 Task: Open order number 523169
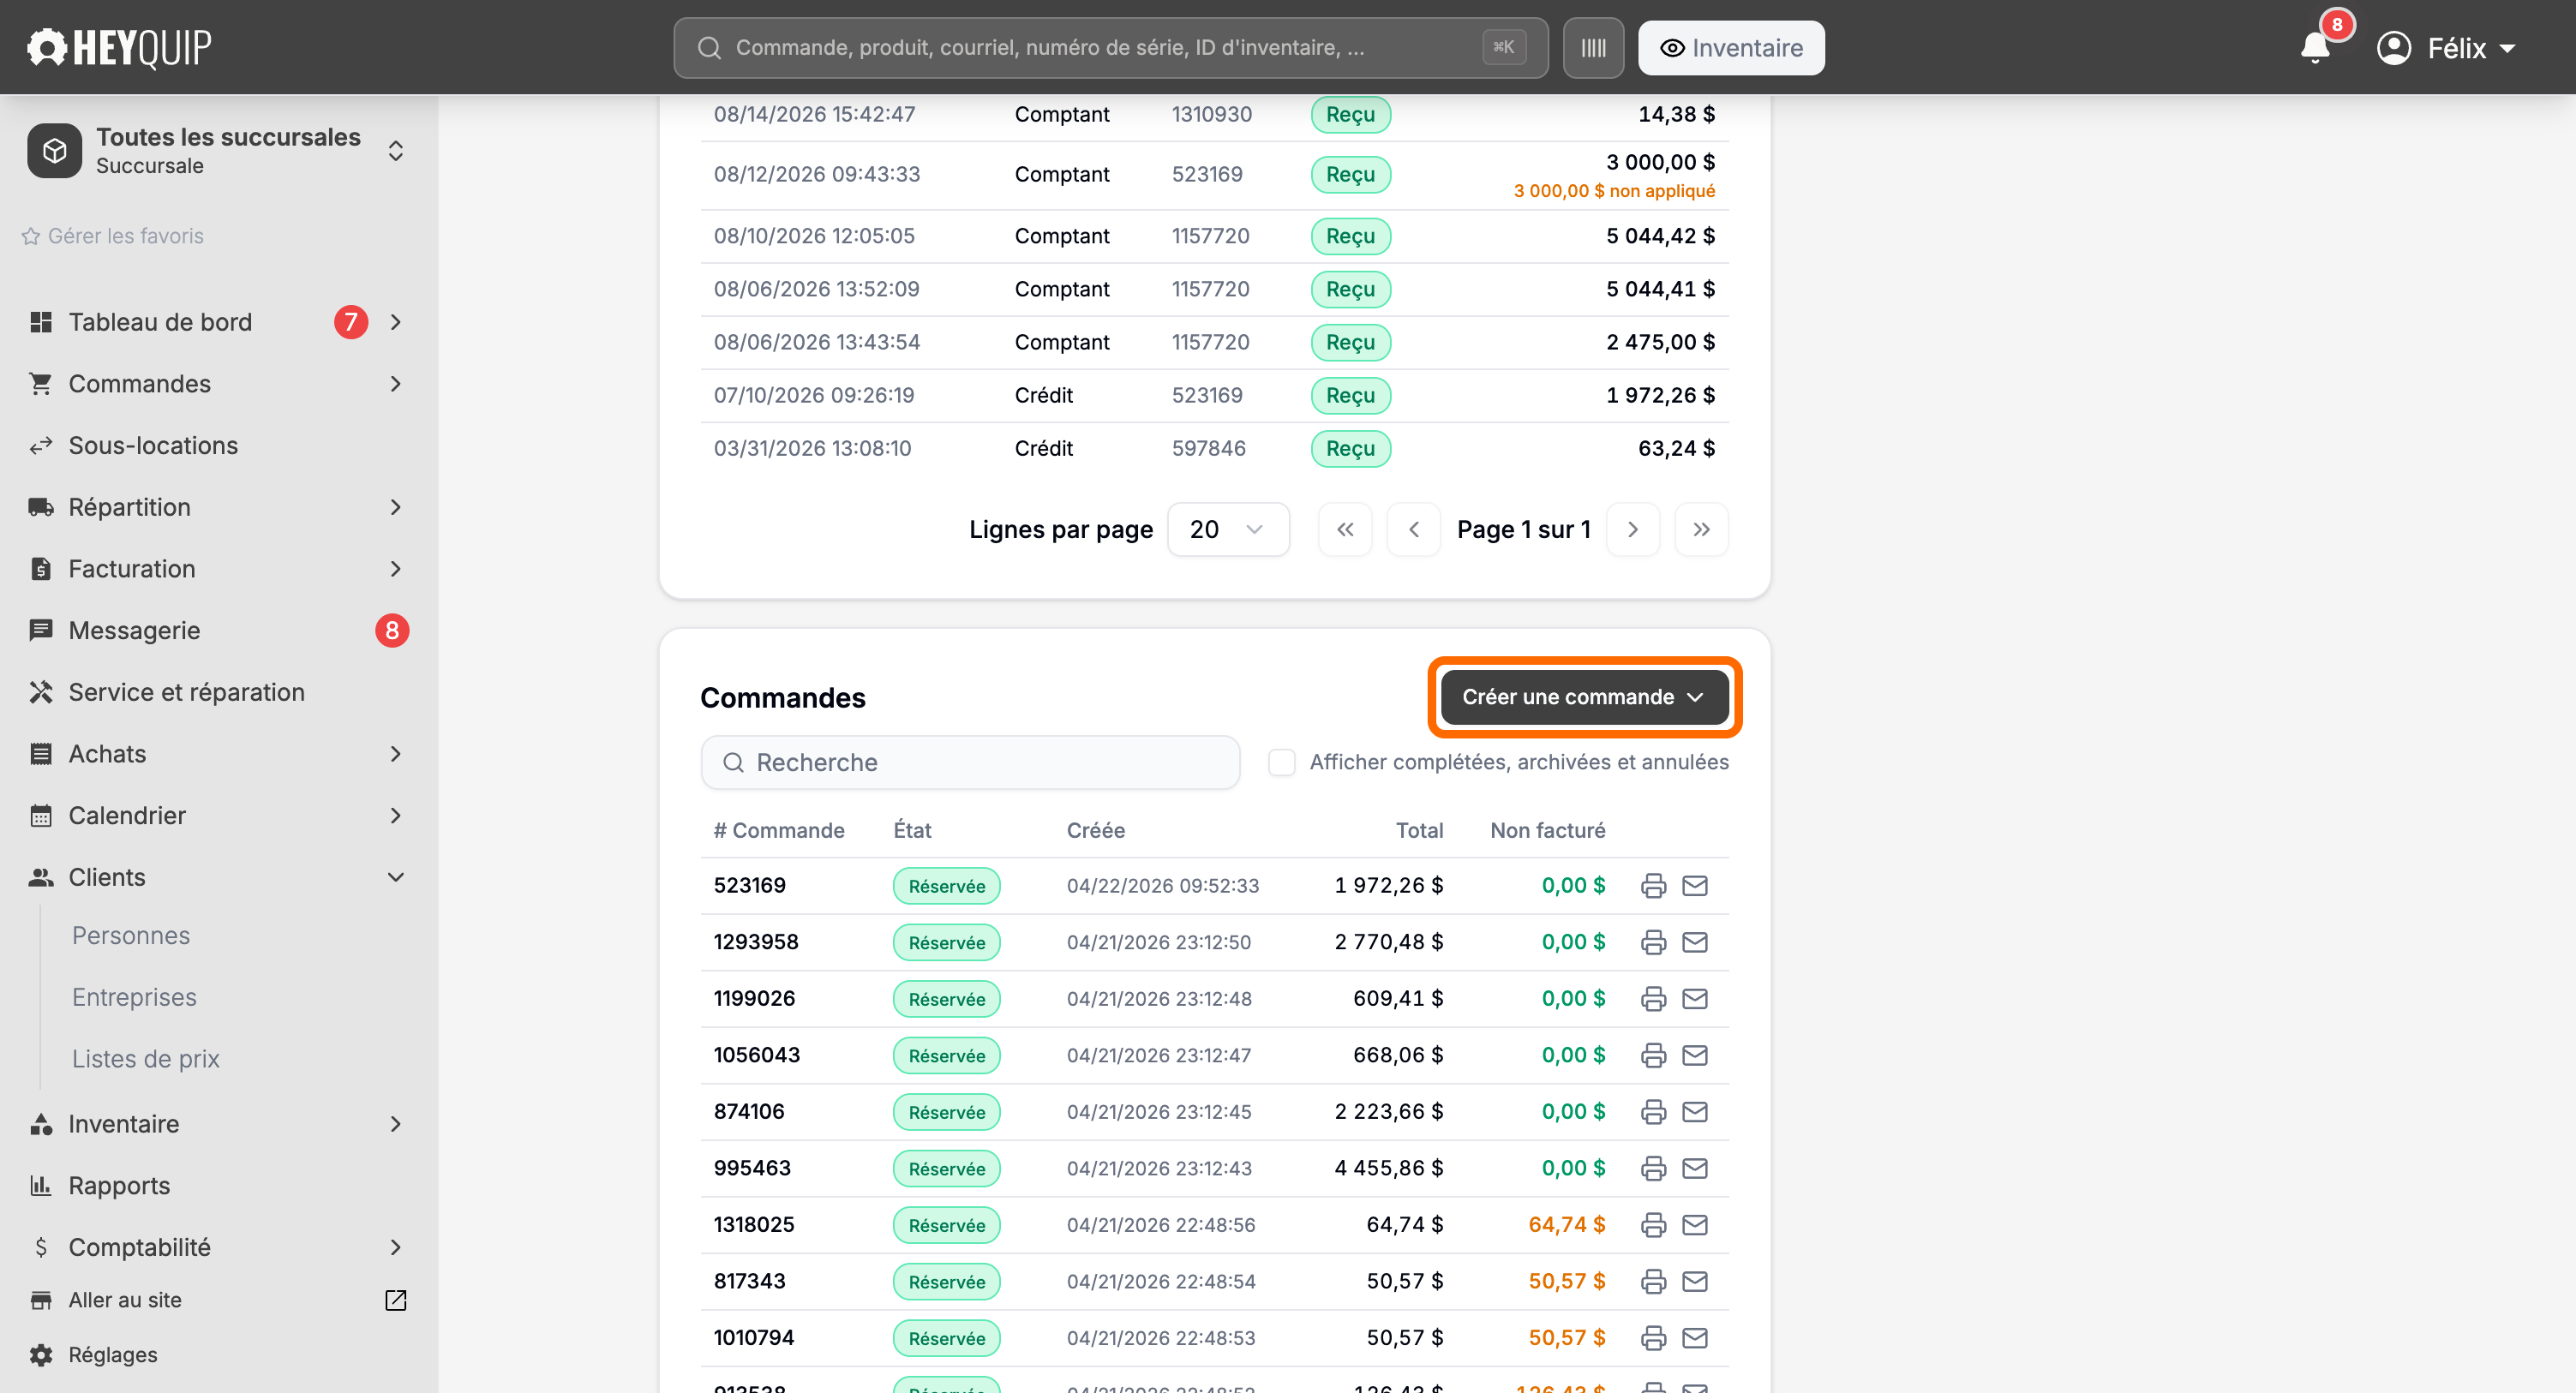(750, 885)
